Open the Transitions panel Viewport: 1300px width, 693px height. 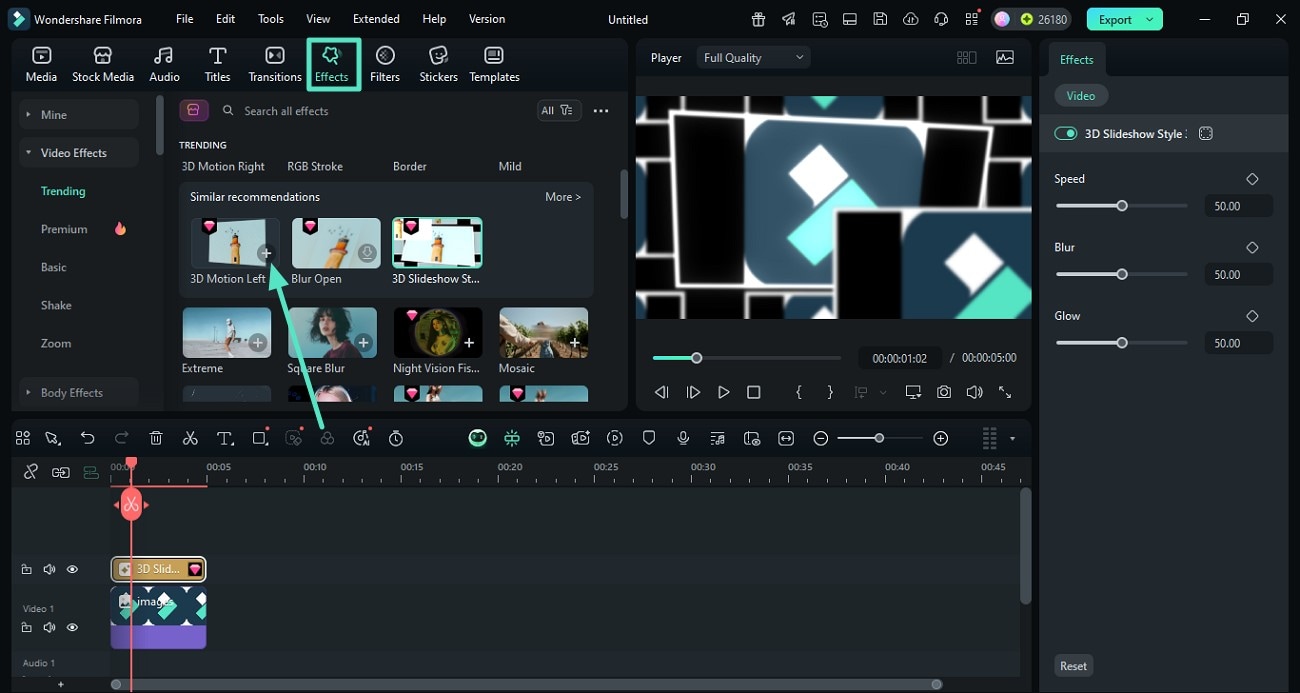tap(275, 64)
